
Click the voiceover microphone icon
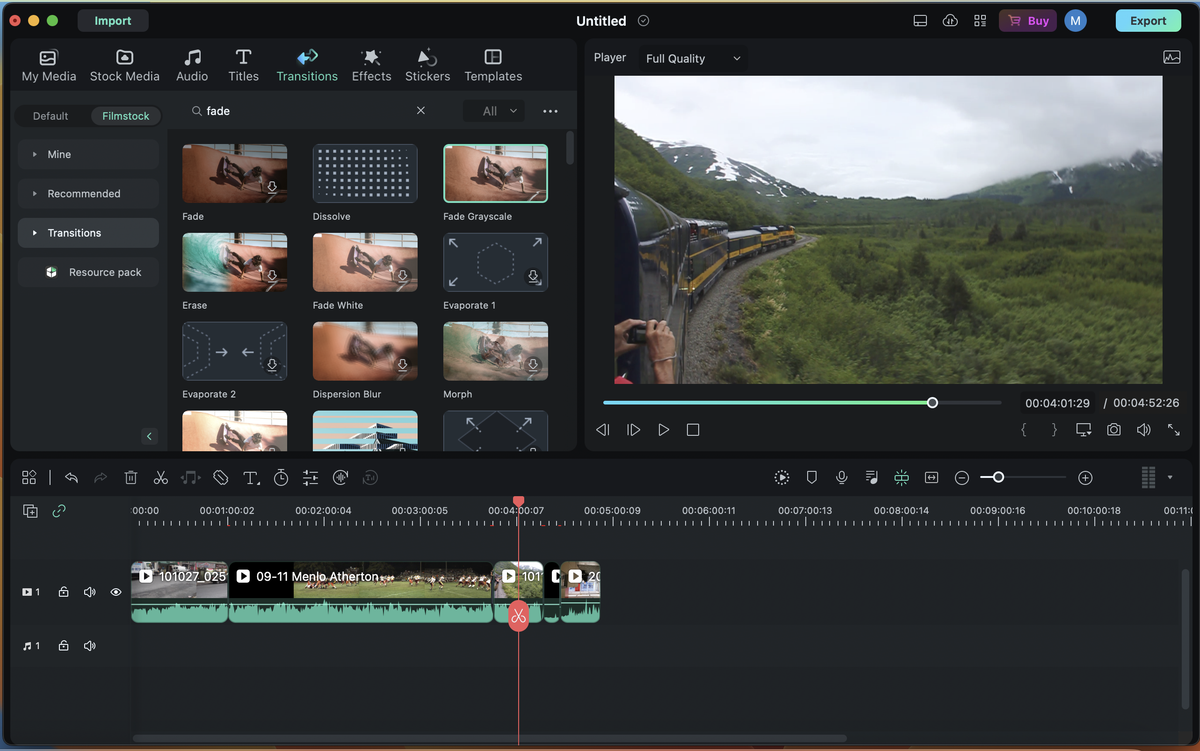842,478
